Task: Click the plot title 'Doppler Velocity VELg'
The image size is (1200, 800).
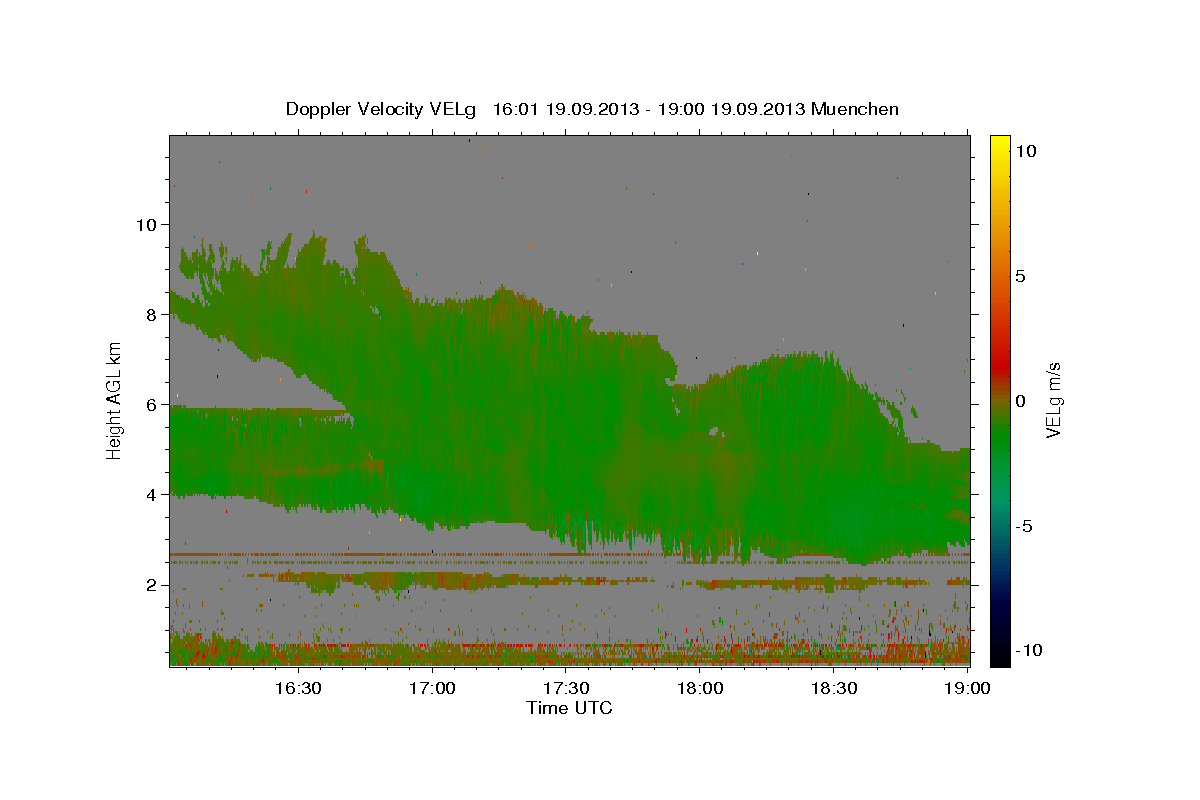Action: [x=382, y=109]
